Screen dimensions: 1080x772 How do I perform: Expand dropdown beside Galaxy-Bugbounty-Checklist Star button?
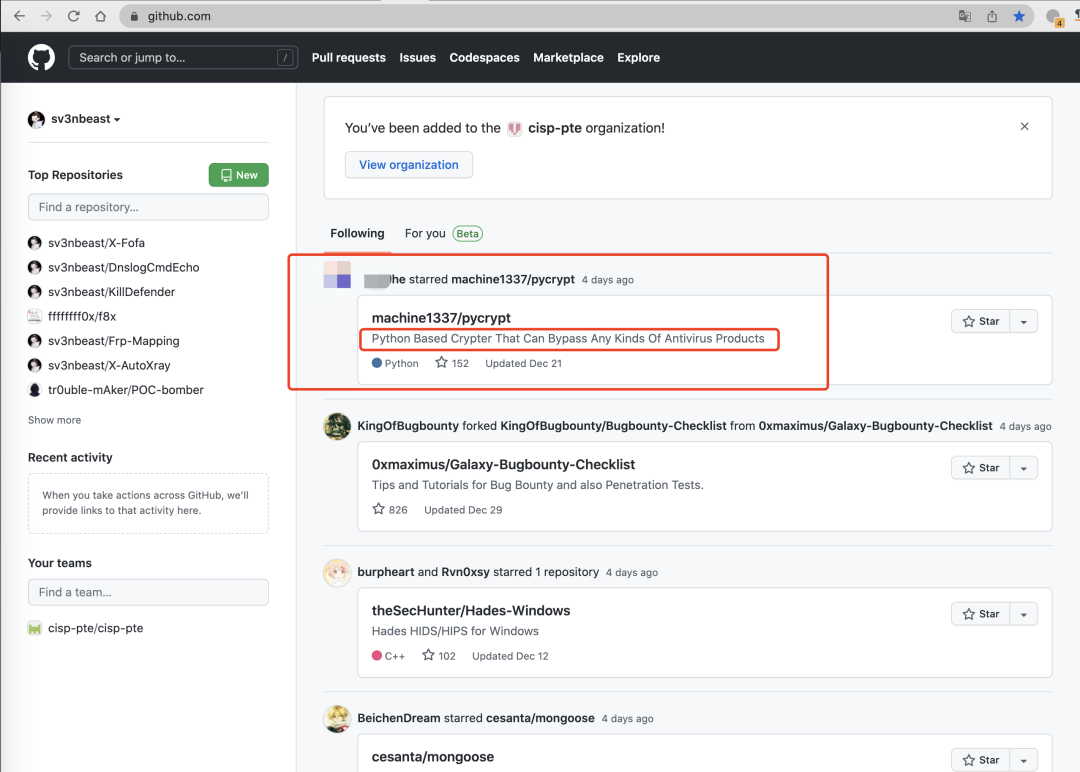[x=1024, y=468]
